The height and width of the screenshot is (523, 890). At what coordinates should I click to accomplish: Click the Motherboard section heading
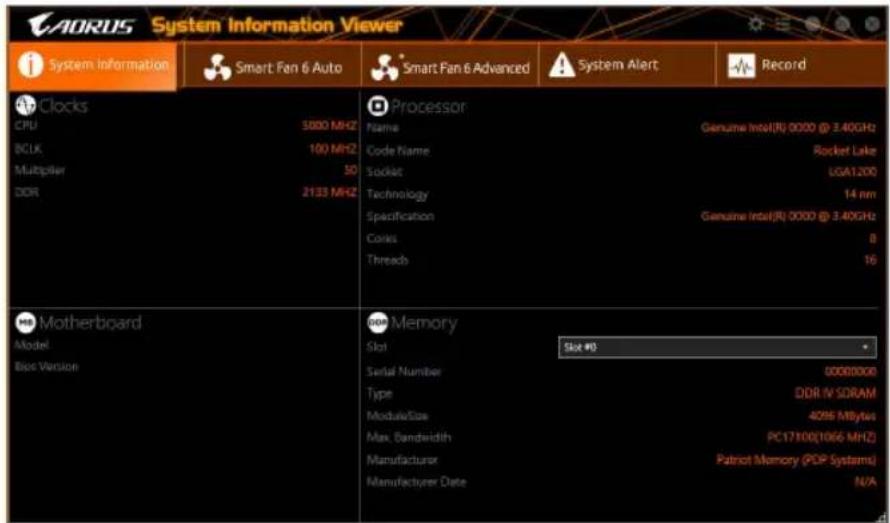[90, 323]
